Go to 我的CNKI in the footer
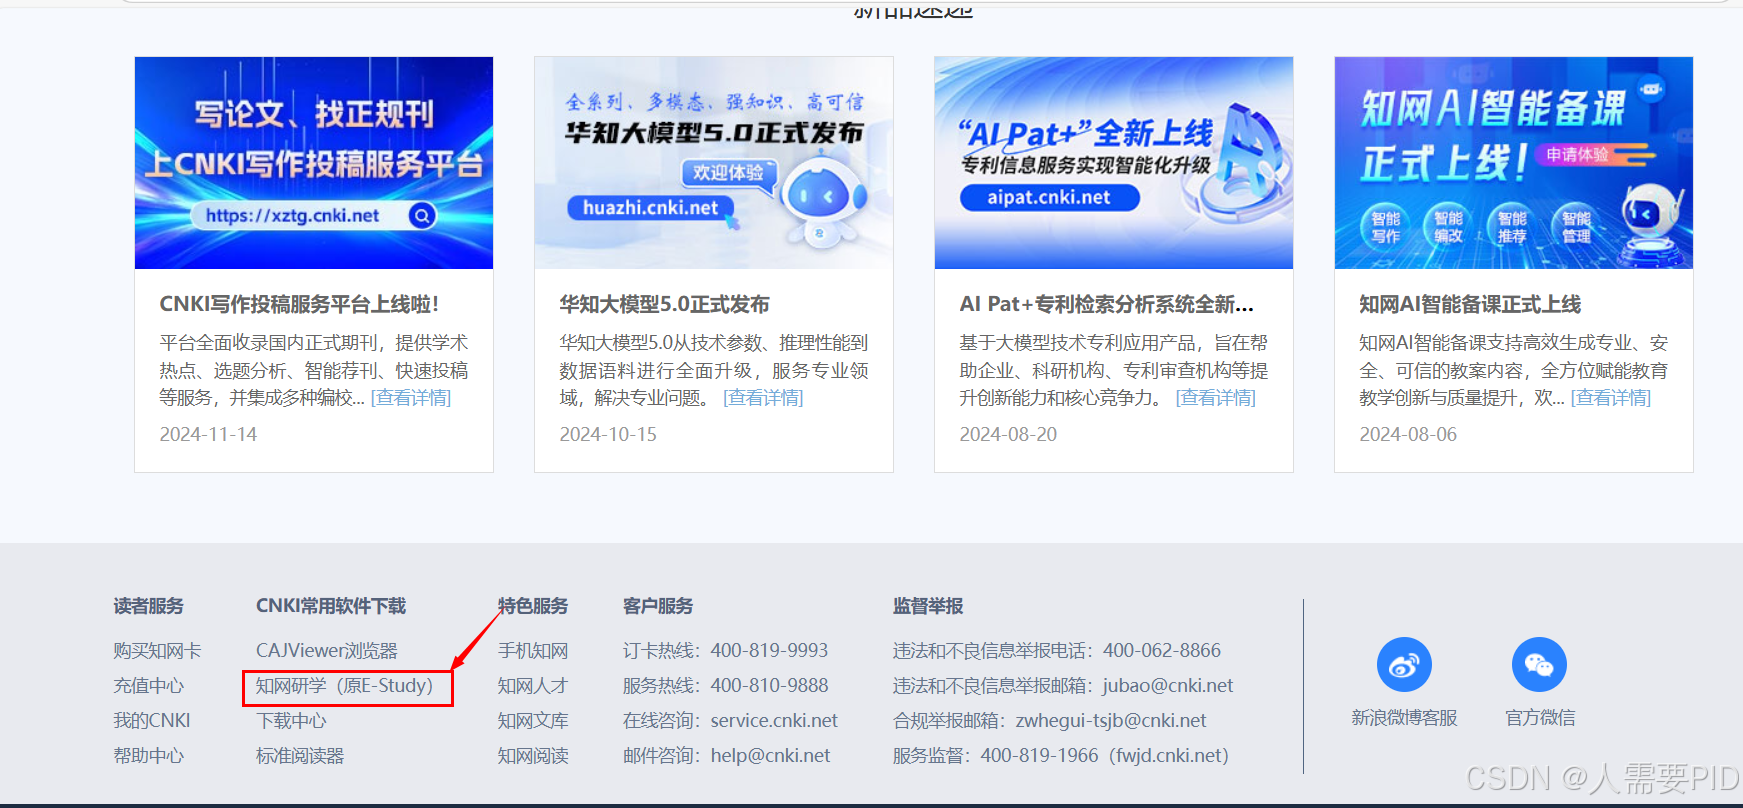 coord(152,721)
